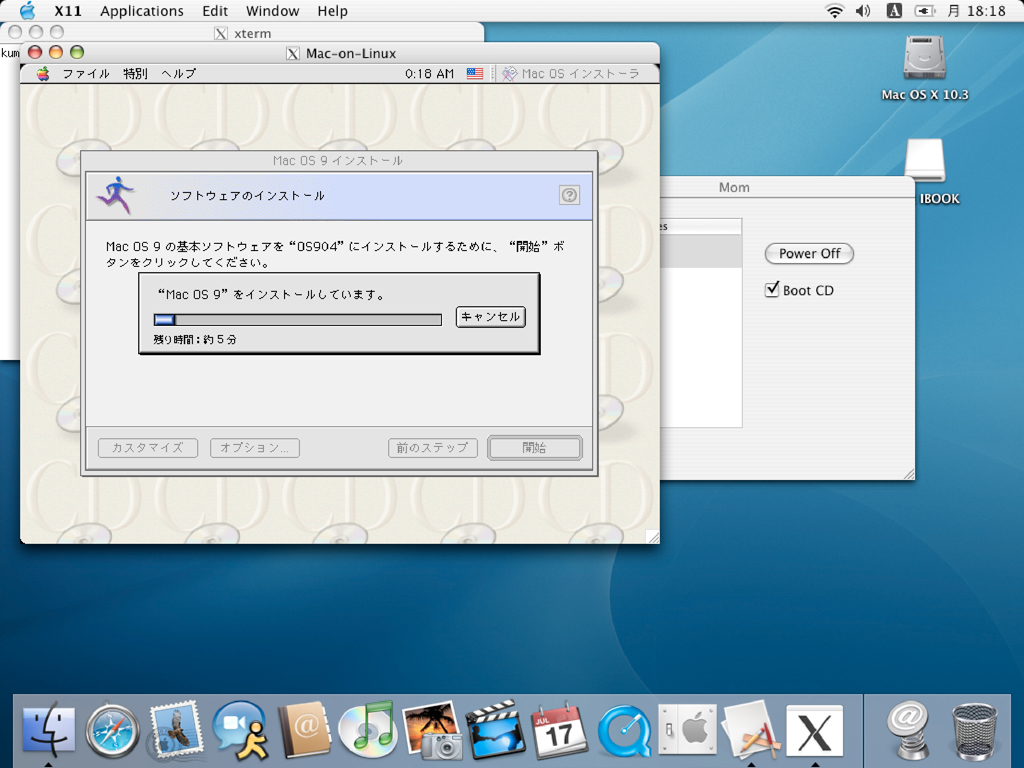This screenshot has height=768, width=1024.
Task: Open the input method A icon
Action: [894, 10]
